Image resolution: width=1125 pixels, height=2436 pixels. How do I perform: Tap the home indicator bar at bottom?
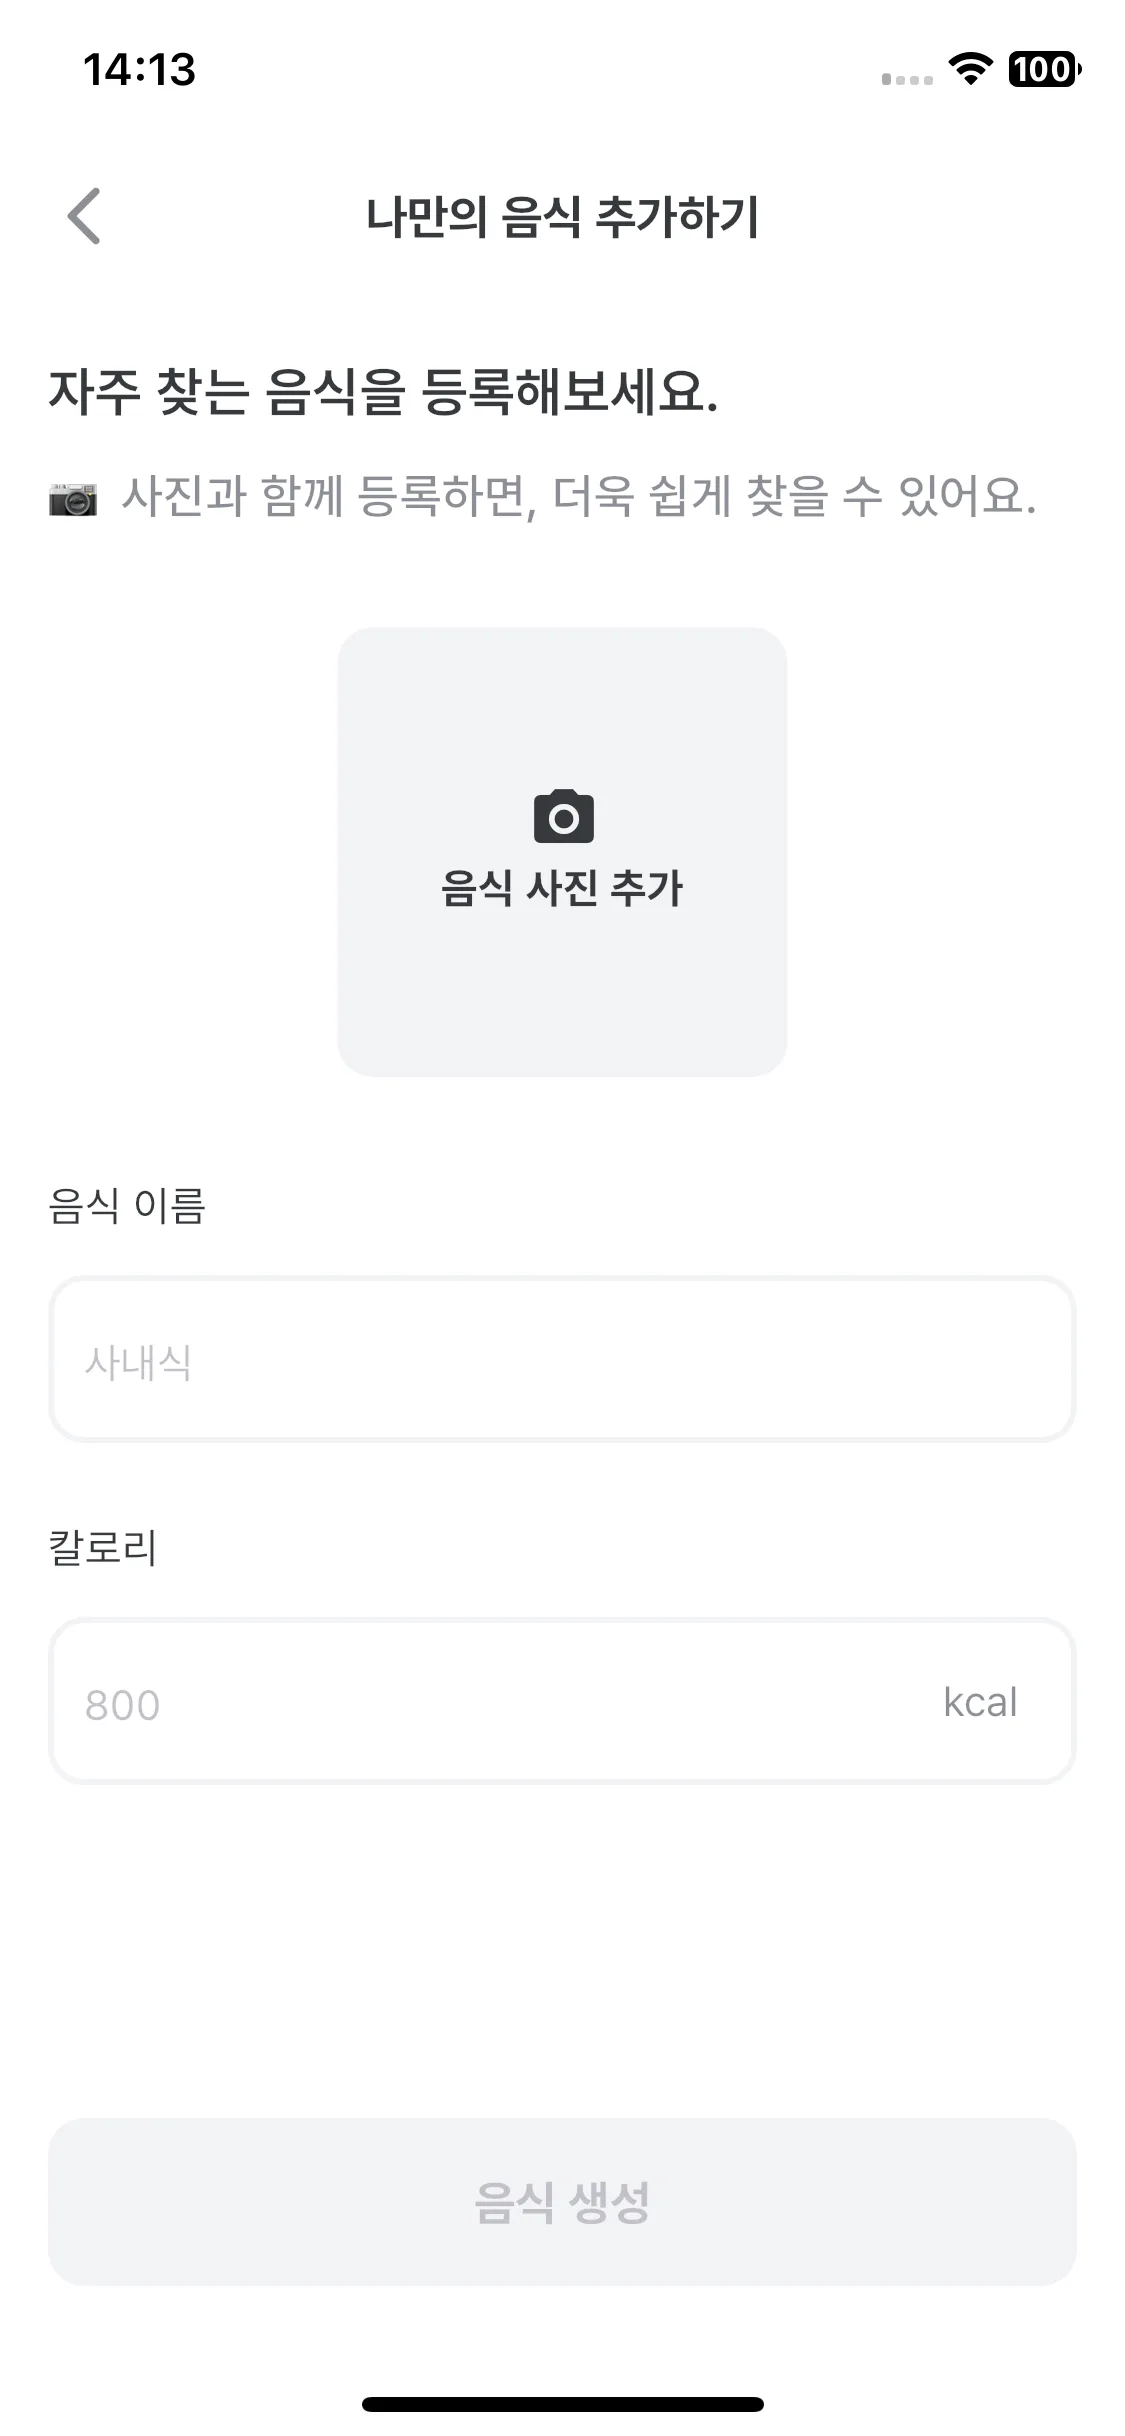click(562, 2404)
